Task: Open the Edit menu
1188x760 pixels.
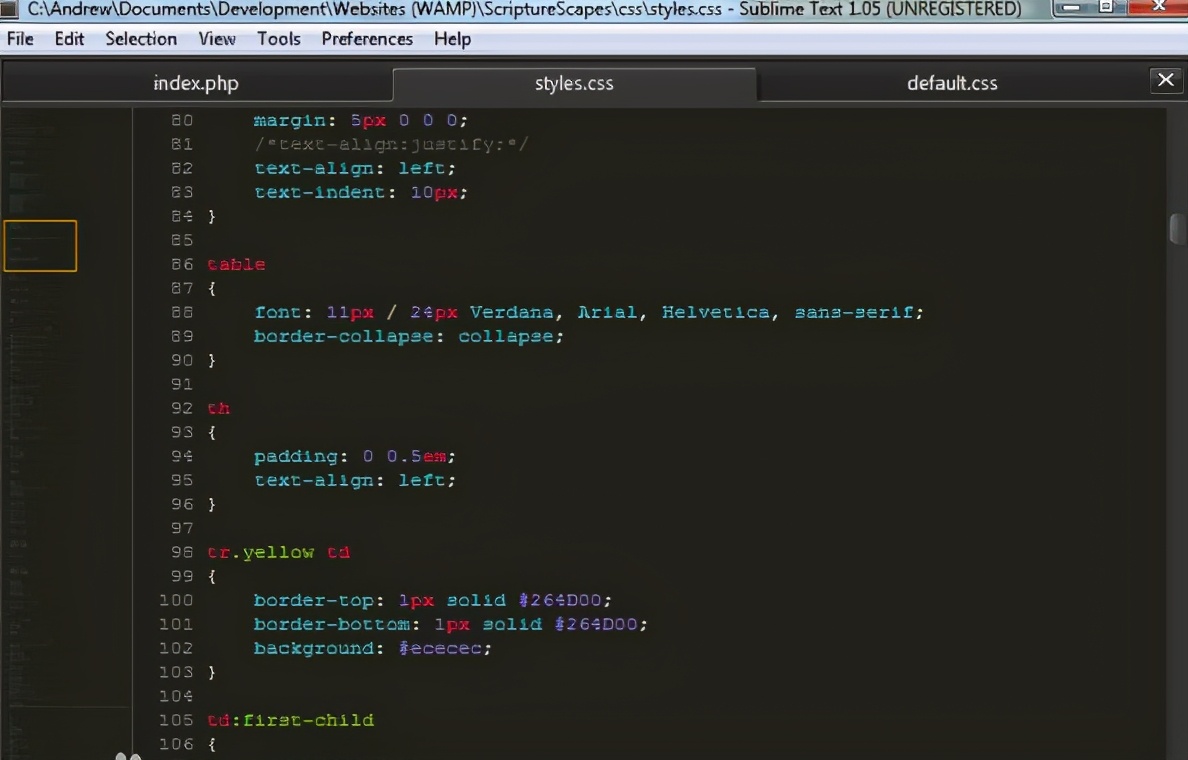Action: (69, 39)
